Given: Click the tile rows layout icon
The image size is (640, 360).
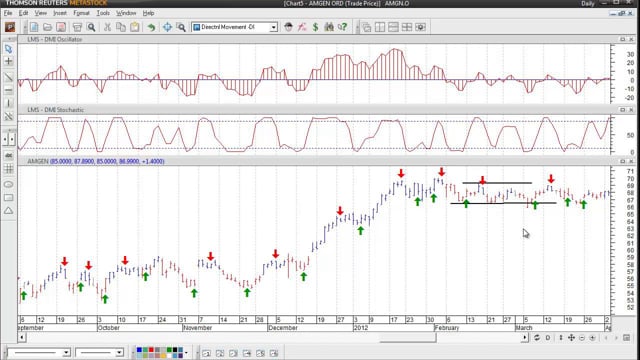Looking at the screenshot, I should coord(393,27).
